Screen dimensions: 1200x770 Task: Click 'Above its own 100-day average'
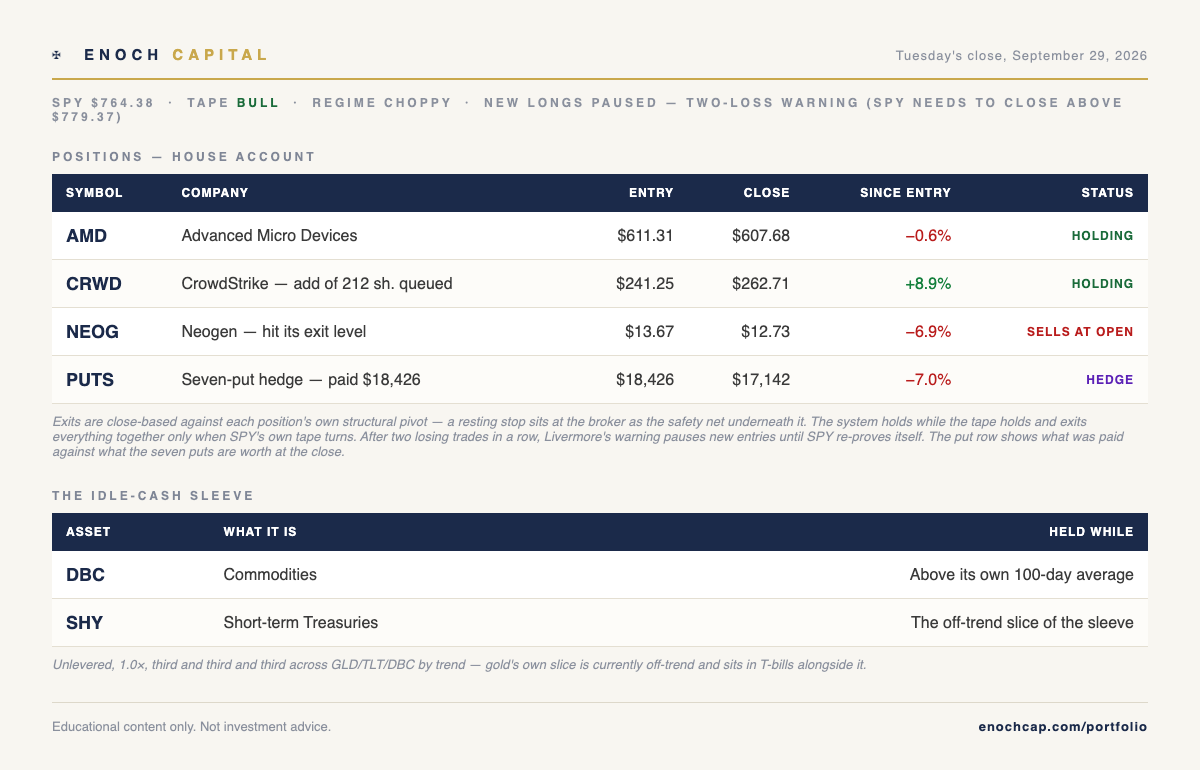[x=1022, y=575]
